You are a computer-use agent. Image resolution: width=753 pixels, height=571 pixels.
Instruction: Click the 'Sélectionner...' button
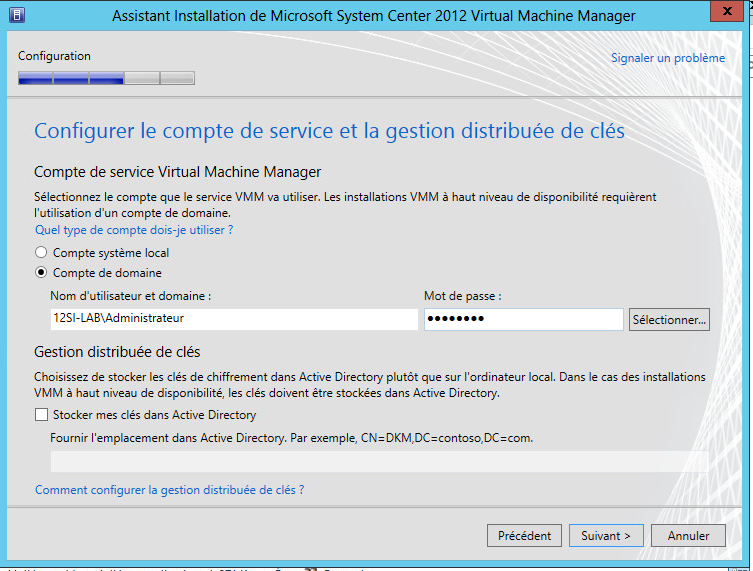coord(669,319)
